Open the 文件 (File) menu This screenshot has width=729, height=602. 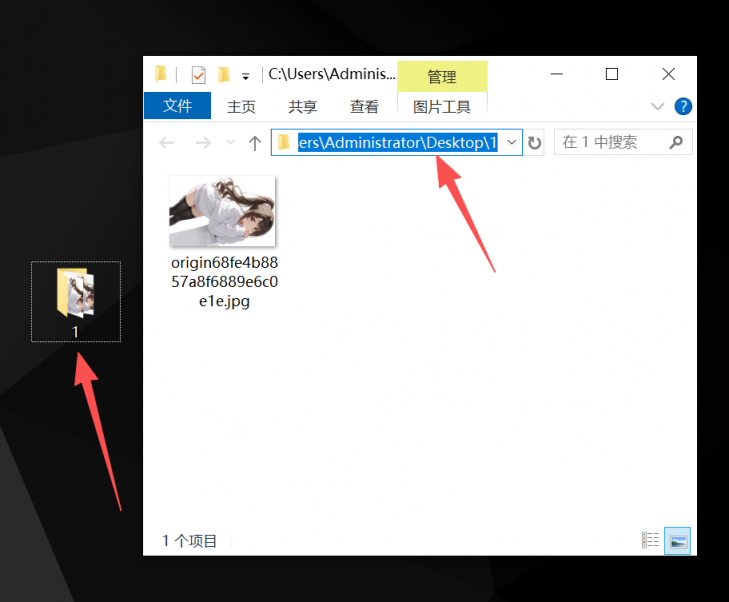177,106
